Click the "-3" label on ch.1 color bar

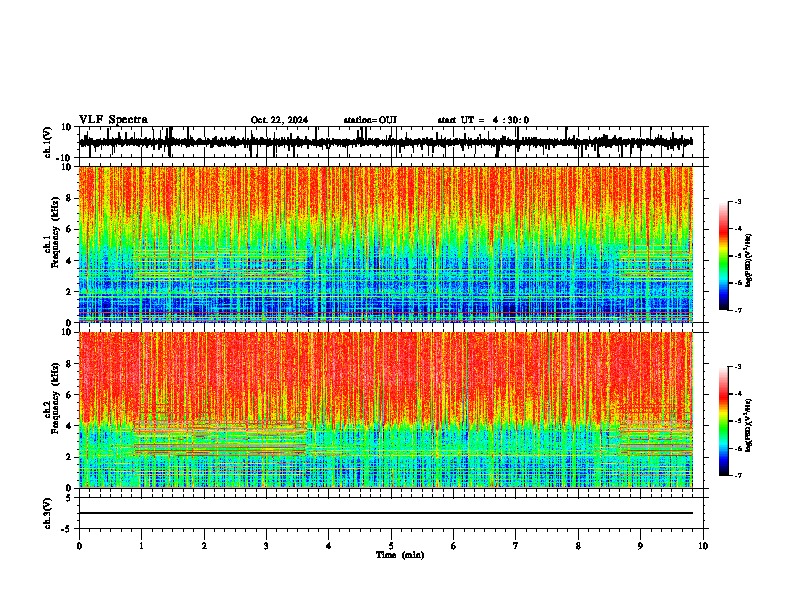(738, 201)
